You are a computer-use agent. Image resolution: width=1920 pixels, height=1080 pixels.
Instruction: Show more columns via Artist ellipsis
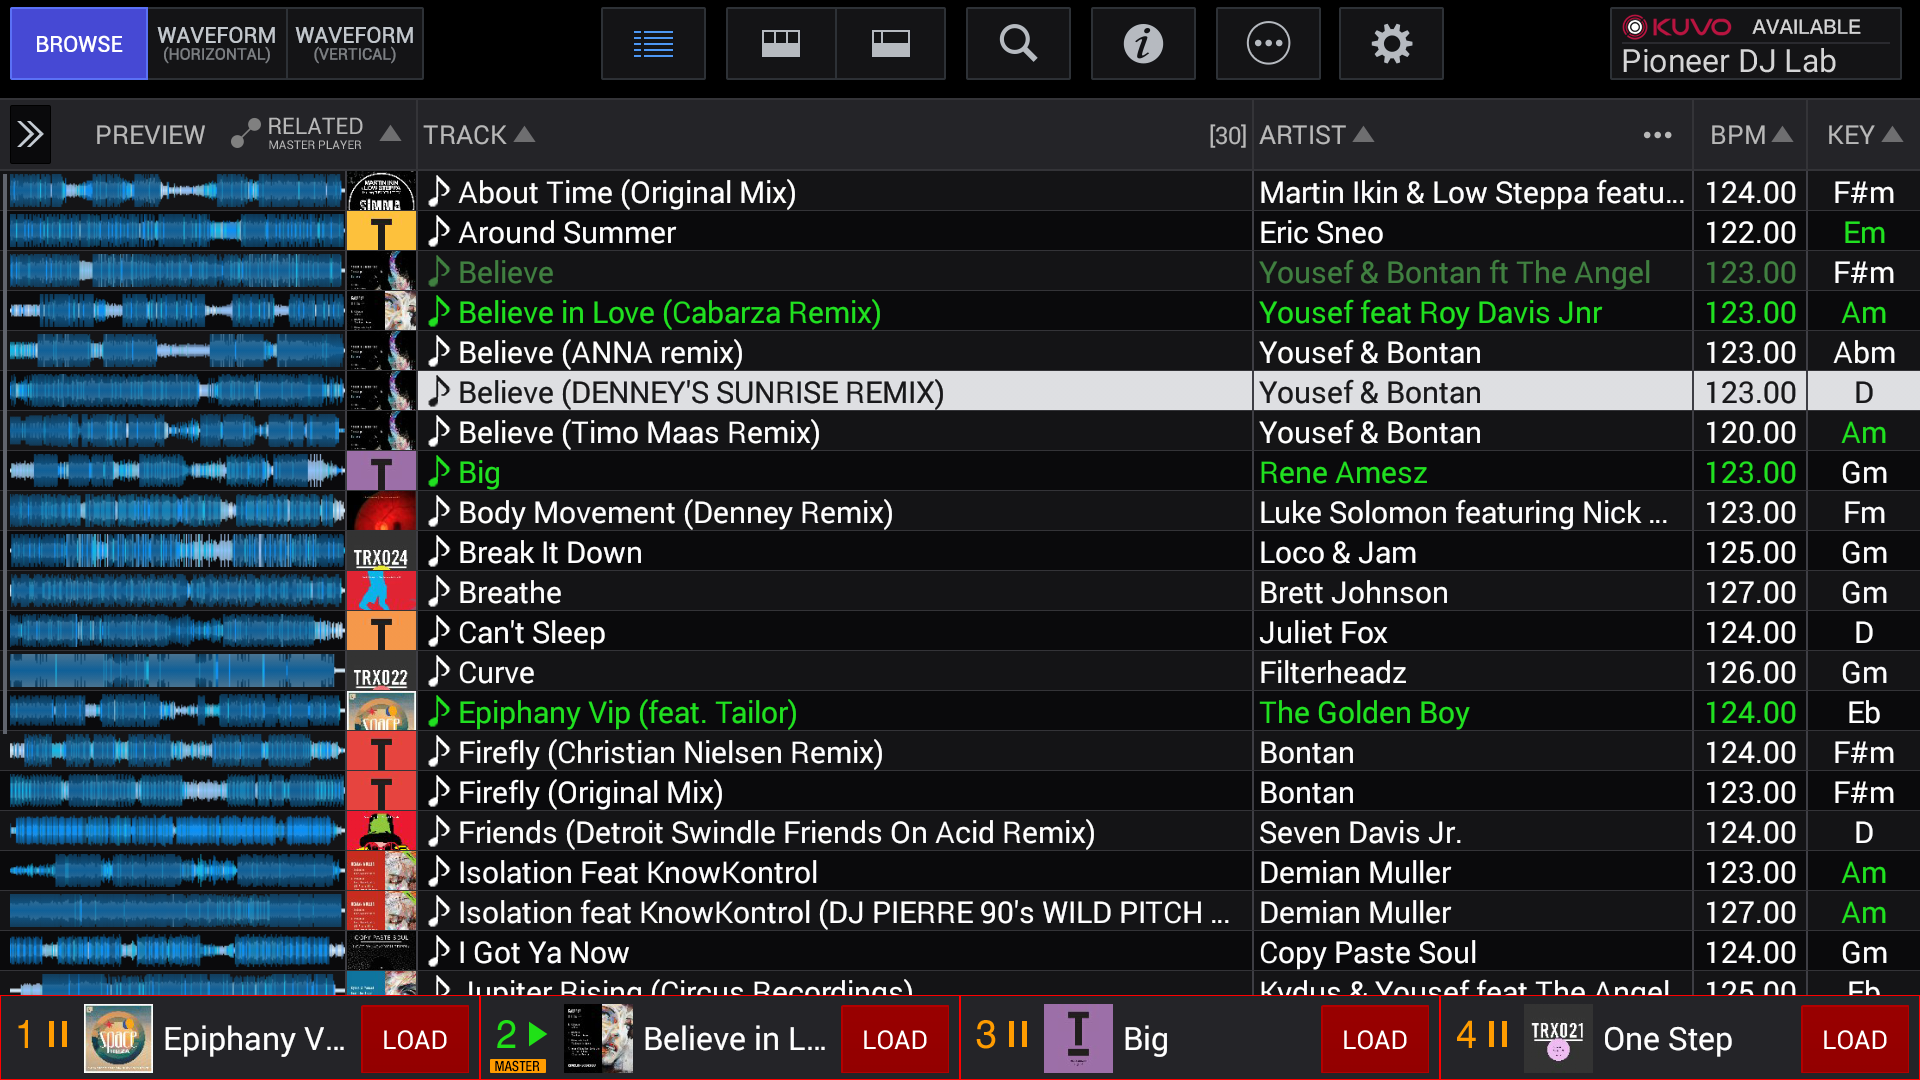click(1657, 135)
